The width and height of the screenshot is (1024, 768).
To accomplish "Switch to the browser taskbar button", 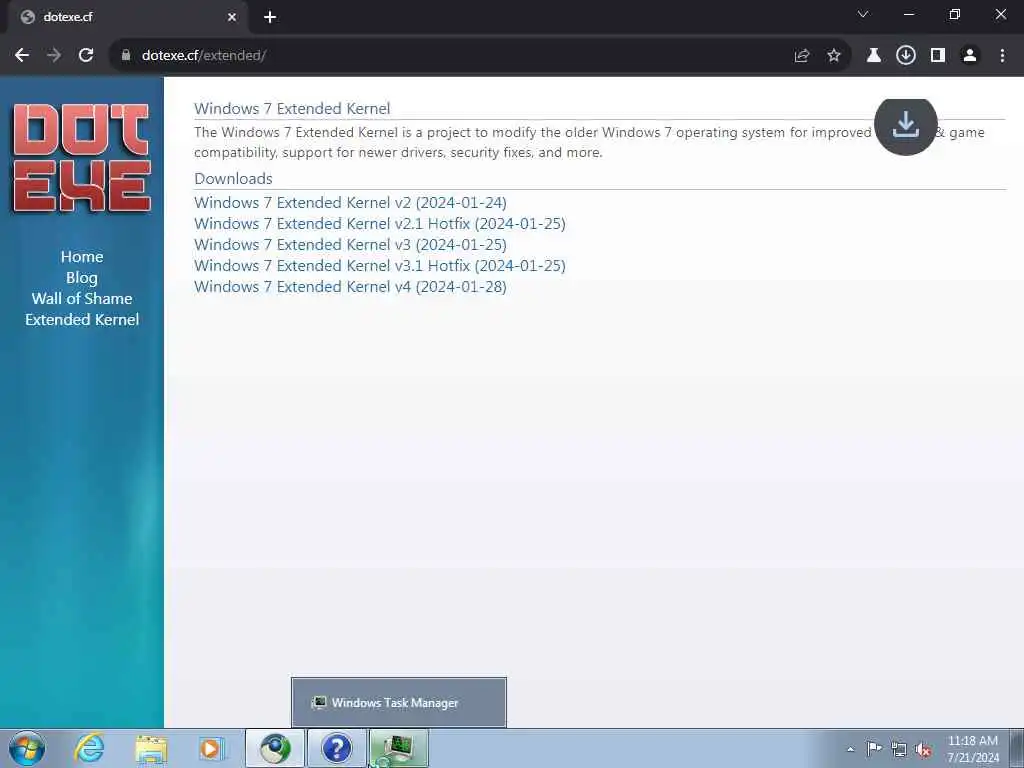I will 275,748.
